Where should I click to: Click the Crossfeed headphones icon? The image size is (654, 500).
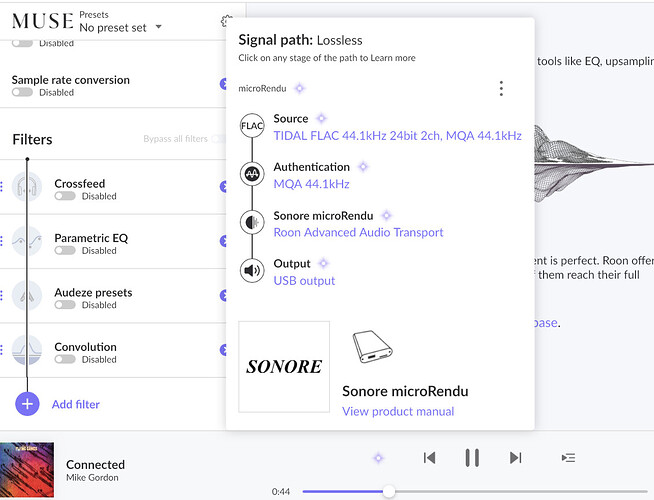pyautogui.click(x=27, y=187)
